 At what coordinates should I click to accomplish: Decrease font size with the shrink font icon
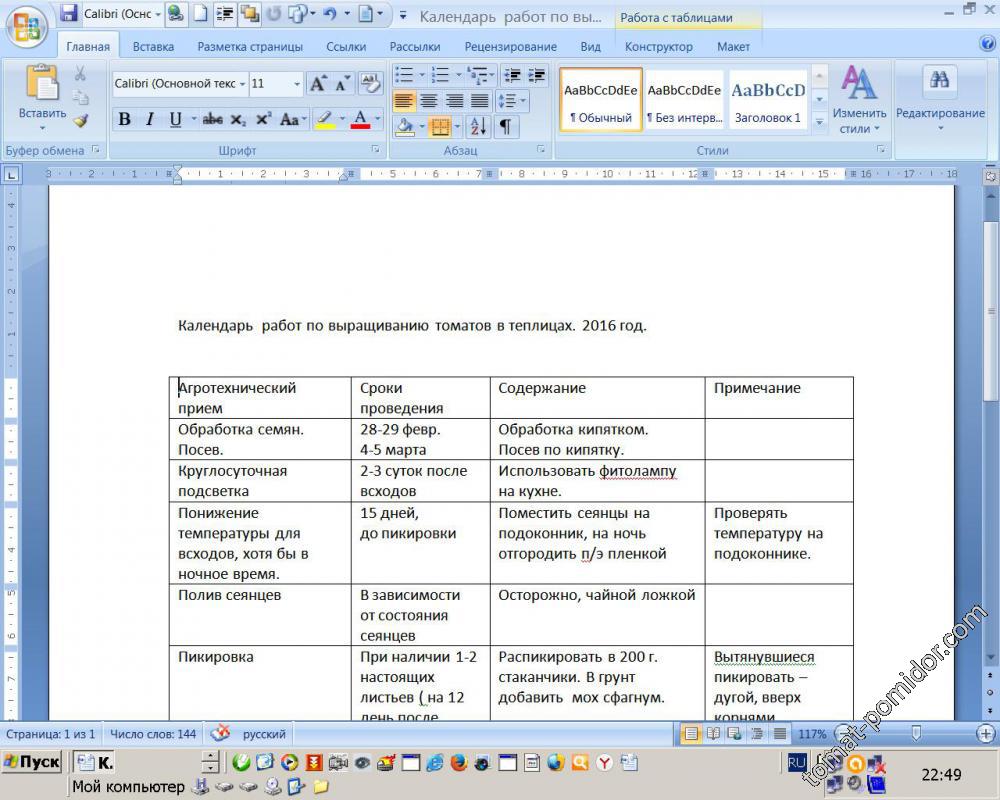click(x=342, y=84)
